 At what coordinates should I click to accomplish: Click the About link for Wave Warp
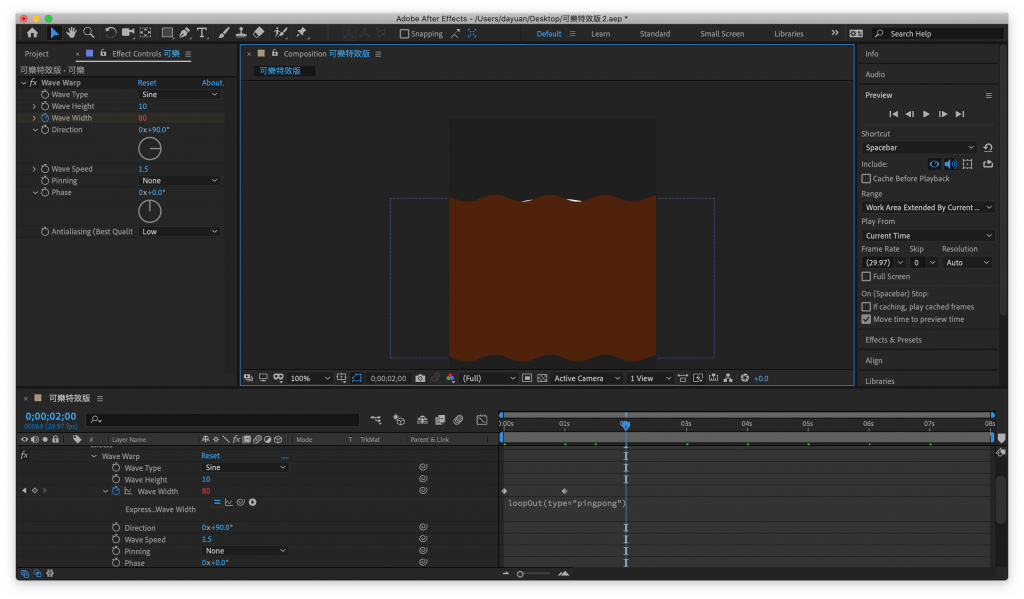212,83
